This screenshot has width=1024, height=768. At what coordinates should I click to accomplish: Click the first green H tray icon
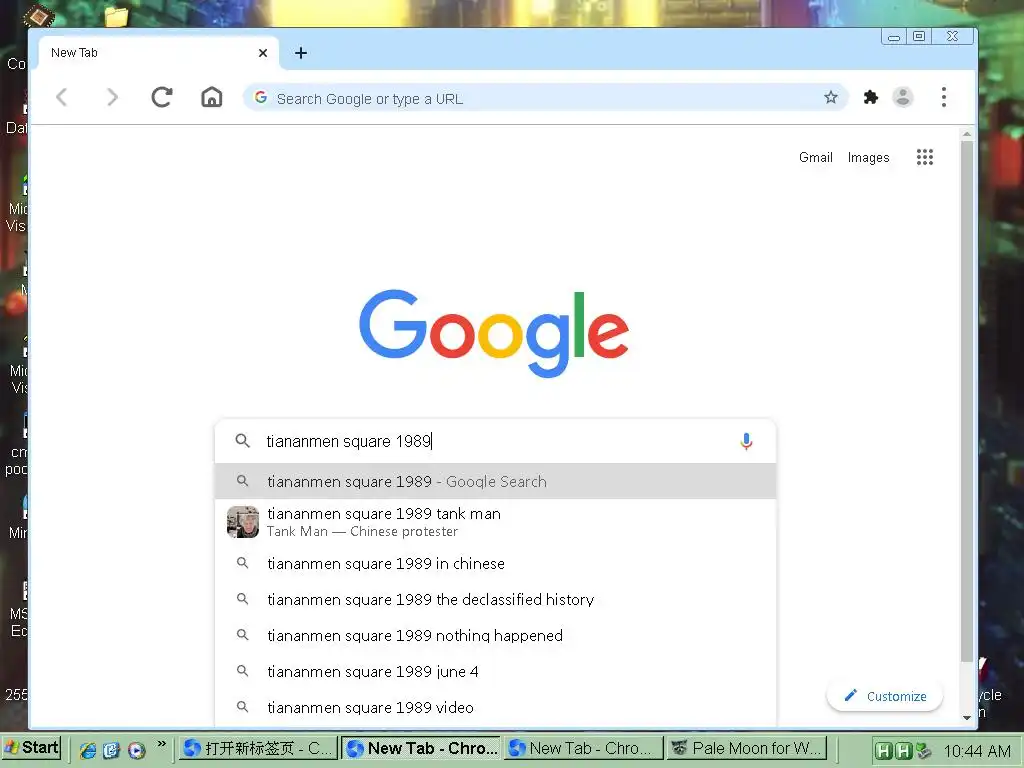[x=882, y=751]
